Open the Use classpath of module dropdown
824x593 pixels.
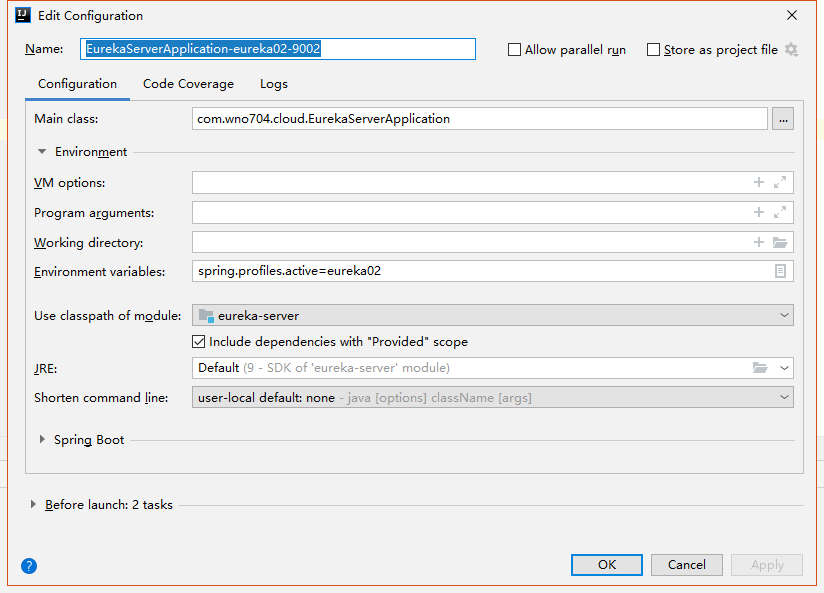click(492, 316)
